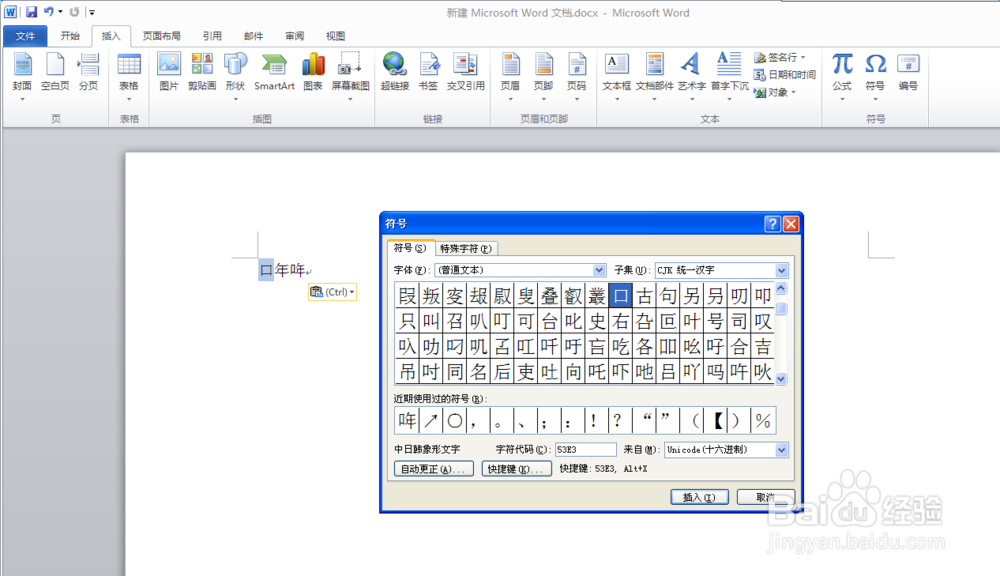Insert a number (编号)

coord(908,71)
